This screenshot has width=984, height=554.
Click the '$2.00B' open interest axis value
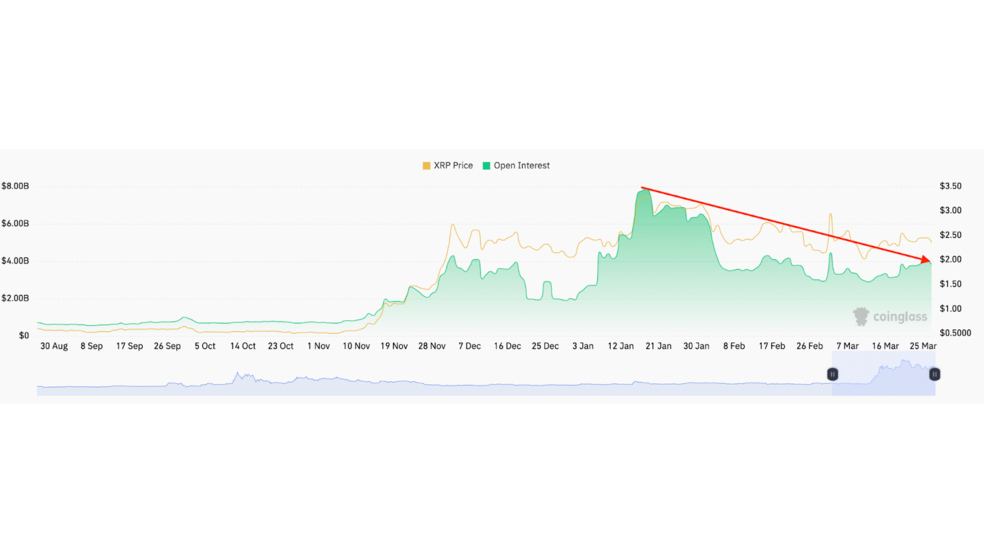pos(15,298)
